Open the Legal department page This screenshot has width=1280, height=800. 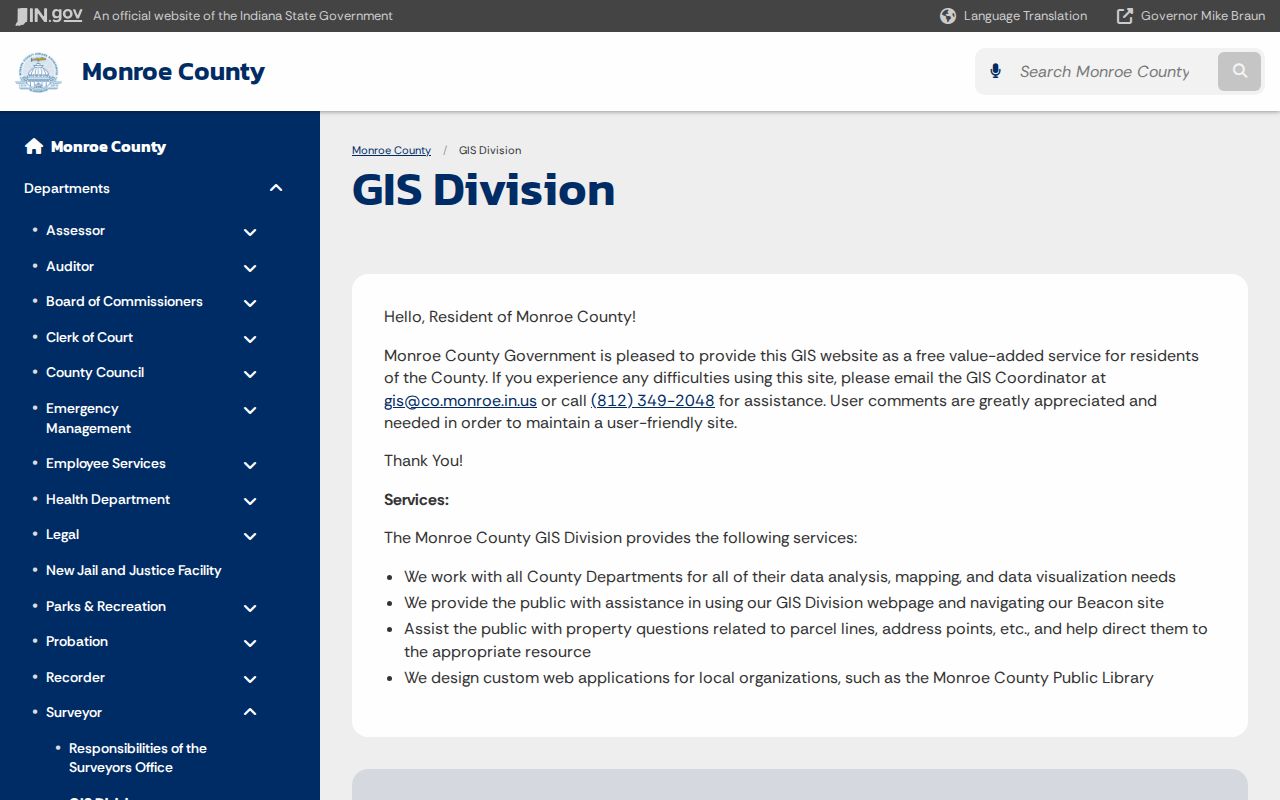pos(62,534)
